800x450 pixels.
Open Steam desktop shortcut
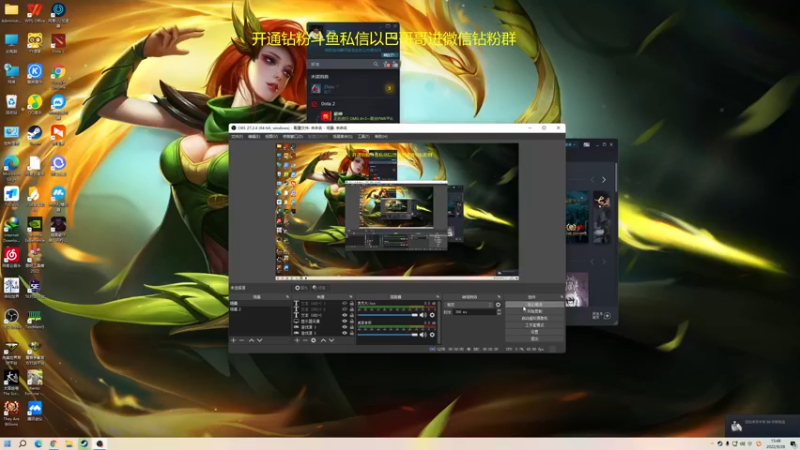(35, 135)
